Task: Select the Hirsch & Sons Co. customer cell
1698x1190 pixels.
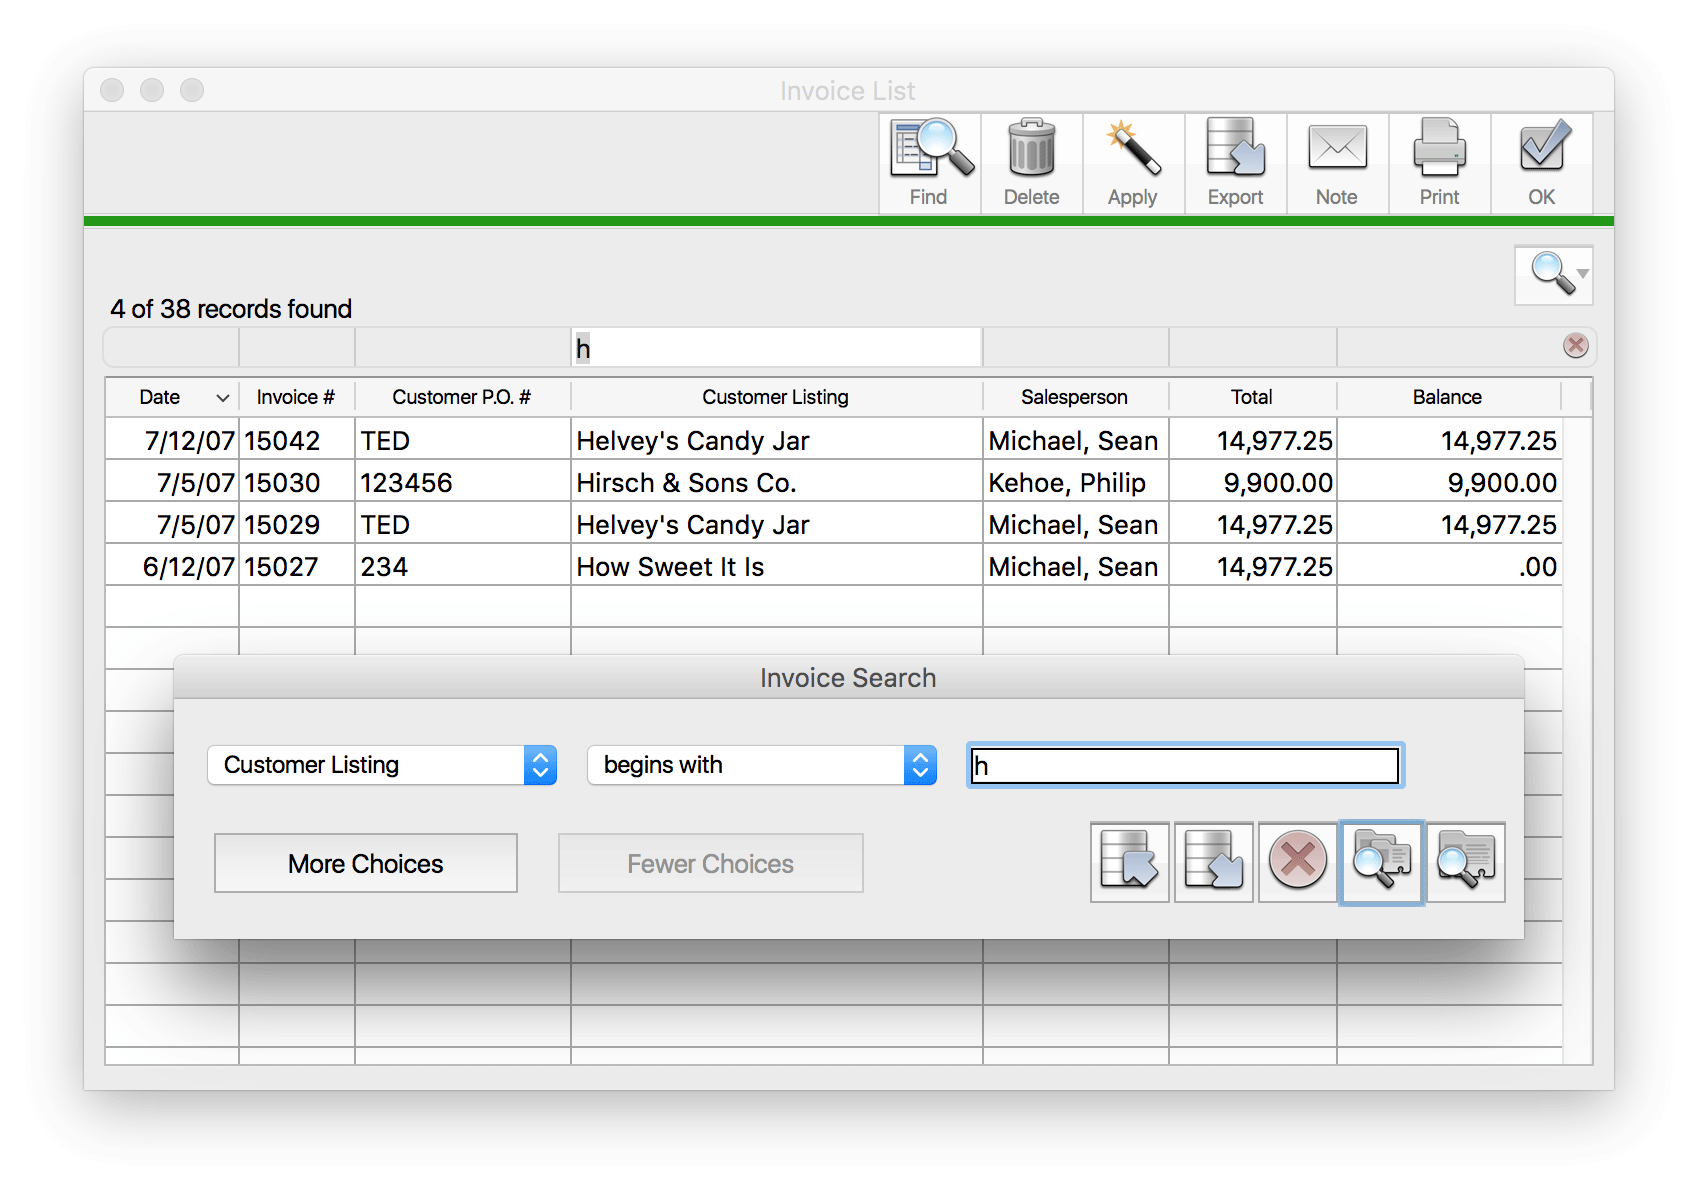Action: click(776, 482)
